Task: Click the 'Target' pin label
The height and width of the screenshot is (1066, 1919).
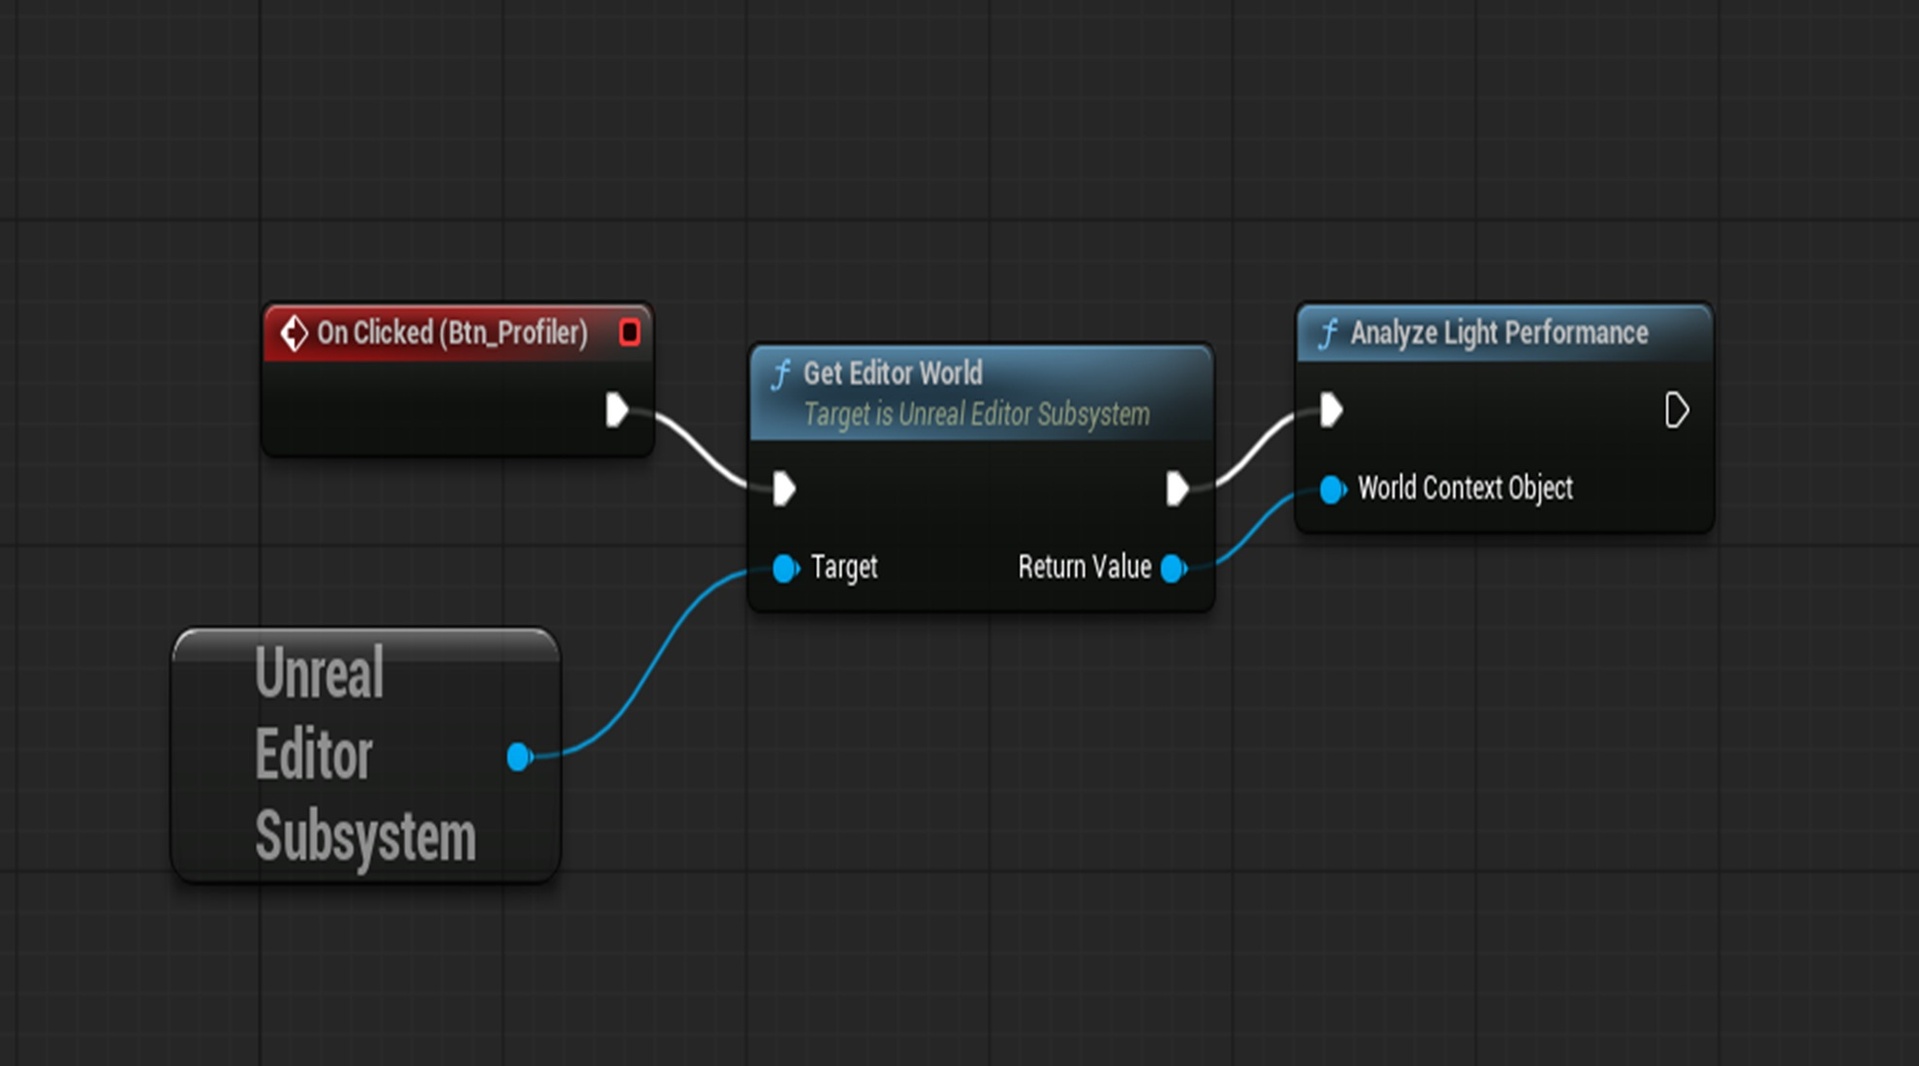Action: tap(844, 567)
